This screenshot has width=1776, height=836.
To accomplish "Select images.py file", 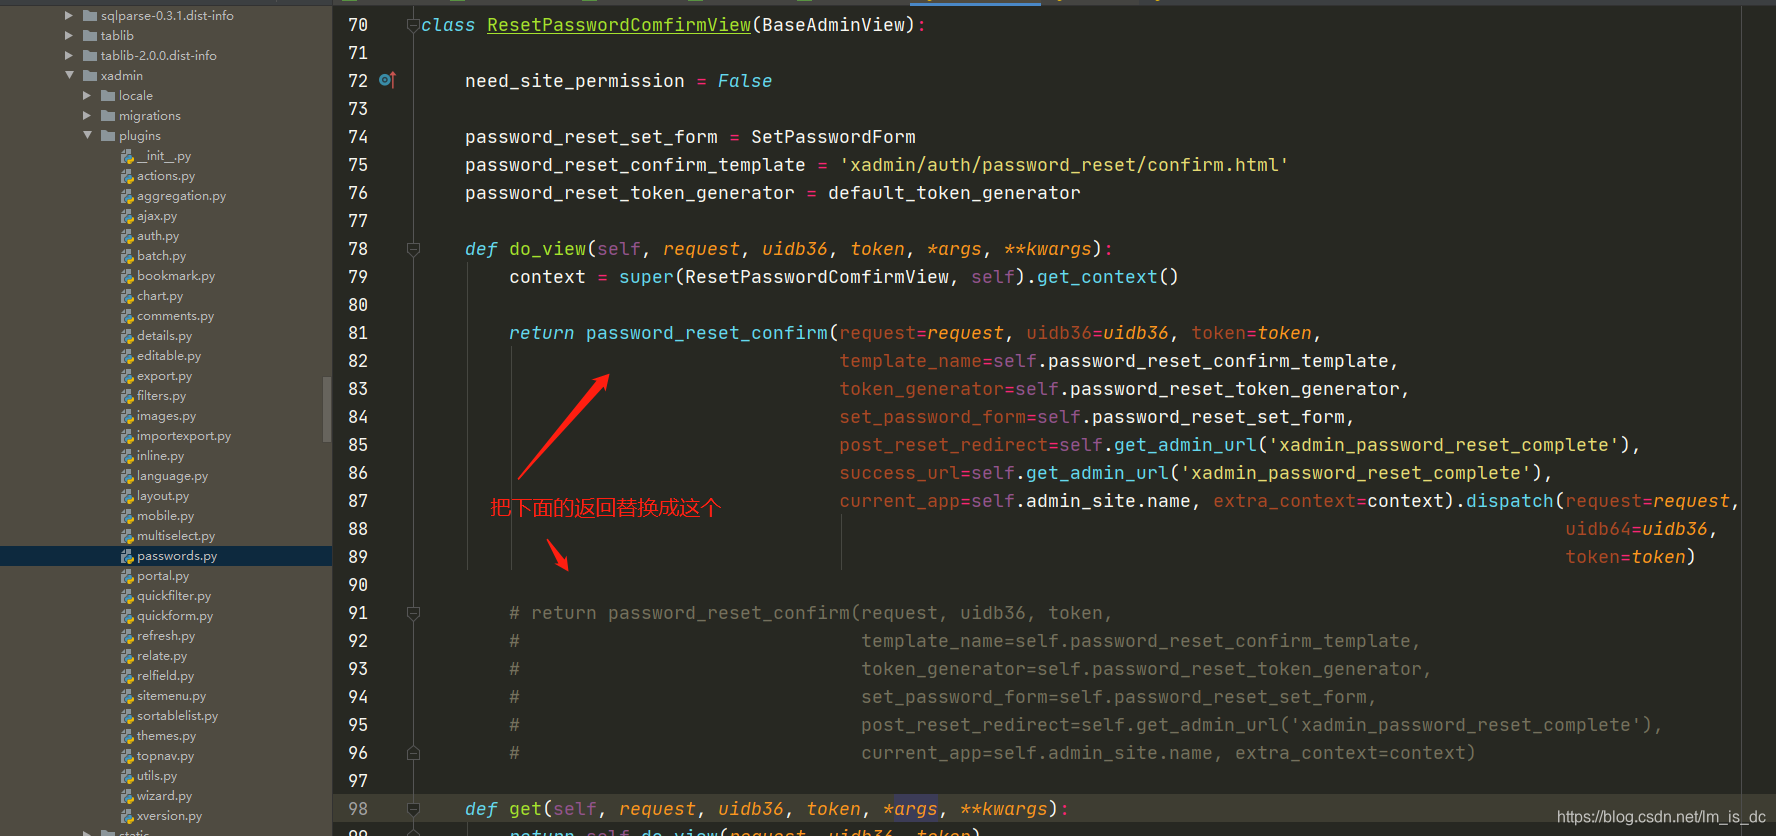I will (x=166, y=416).
